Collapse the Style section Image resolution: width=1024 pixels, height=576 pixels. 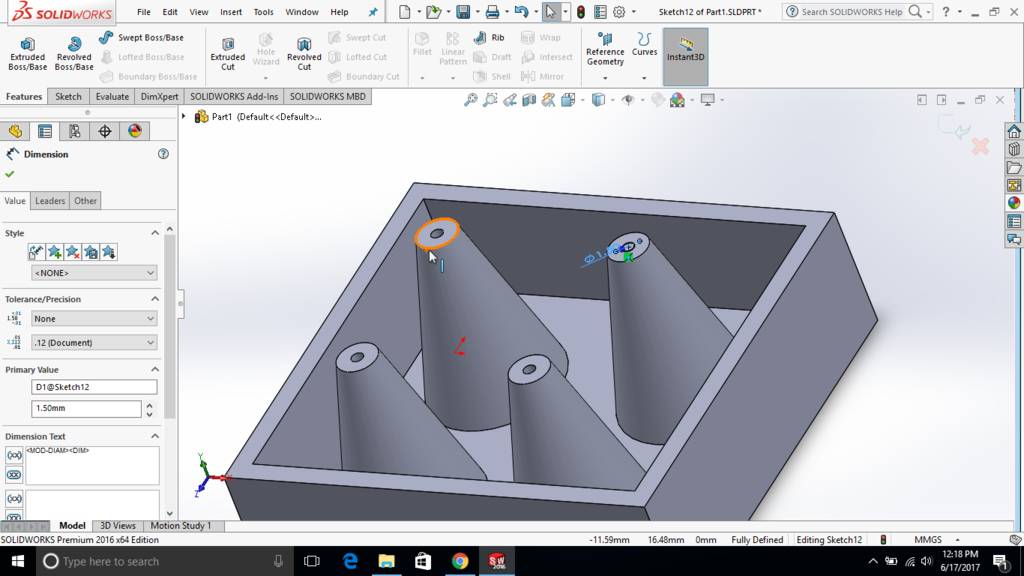coord(155,233)
